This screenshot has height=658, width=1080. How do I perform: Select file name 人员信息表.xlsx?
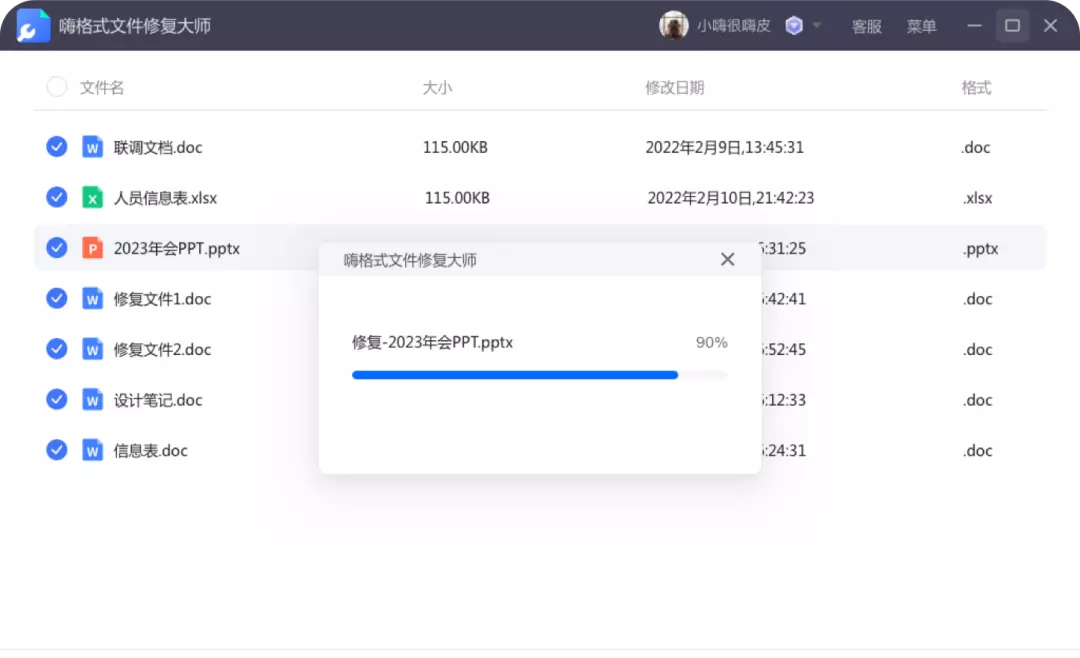pos(165,198)
